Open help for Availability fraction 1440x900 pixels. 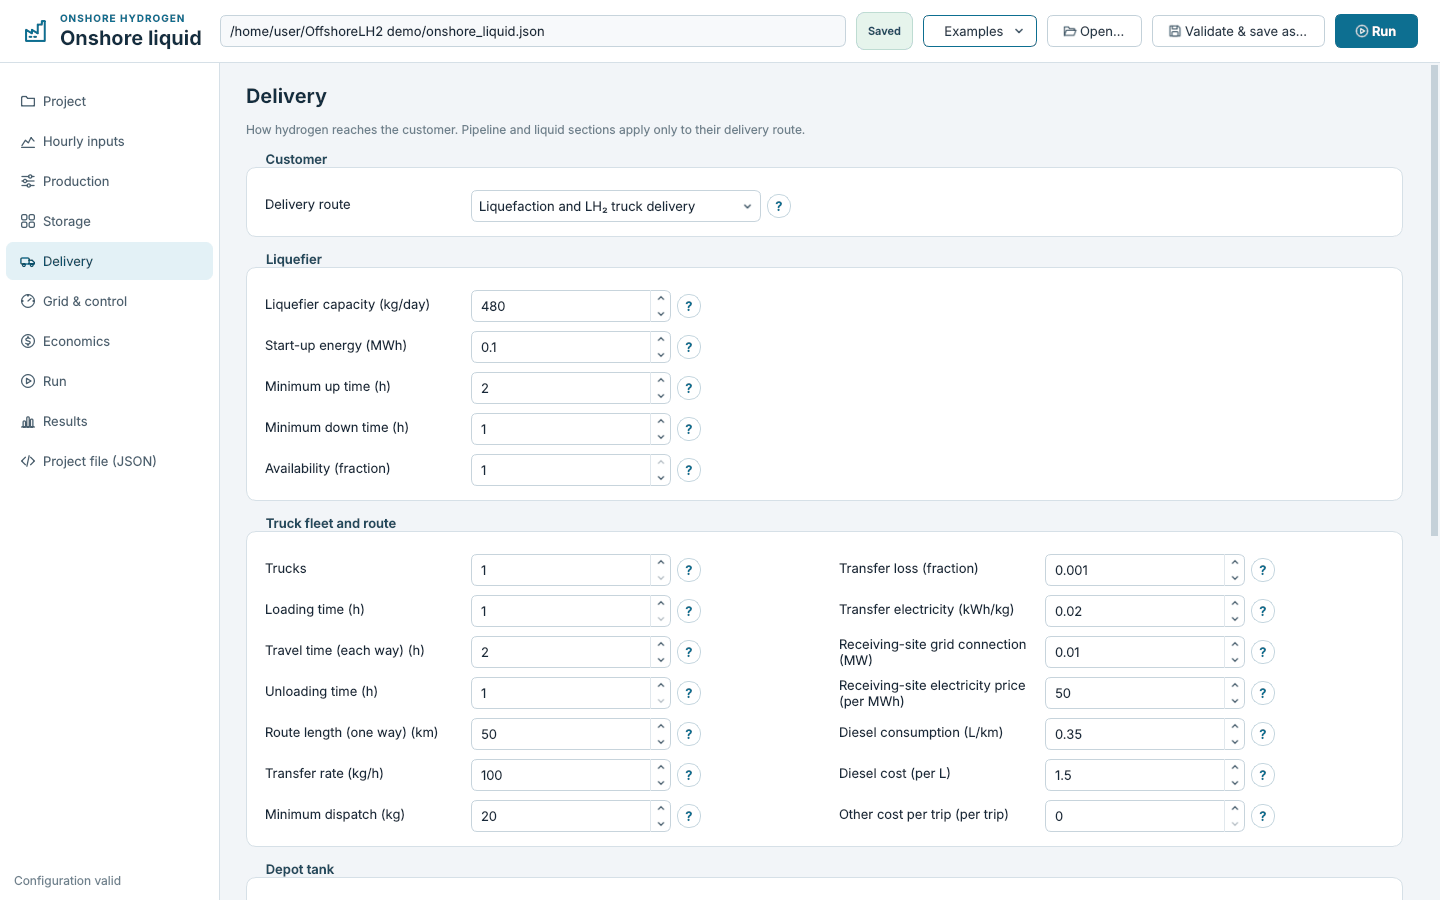tap(689, 470)
